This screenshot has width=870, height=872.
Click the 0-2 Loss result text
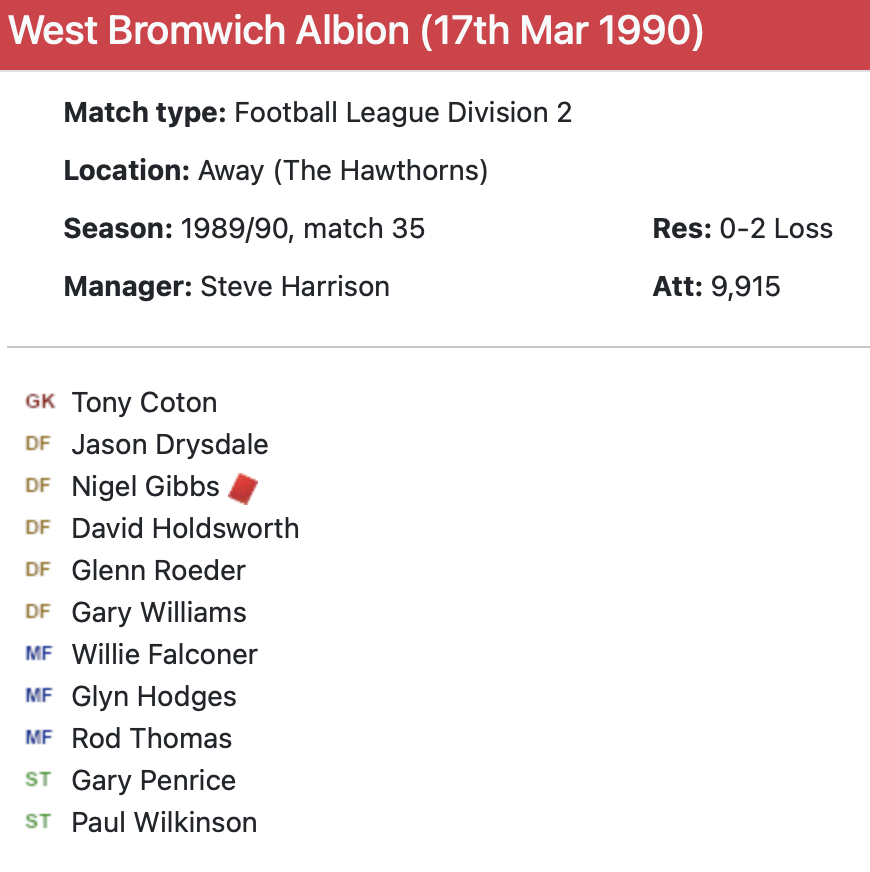[x=776, y=229]
